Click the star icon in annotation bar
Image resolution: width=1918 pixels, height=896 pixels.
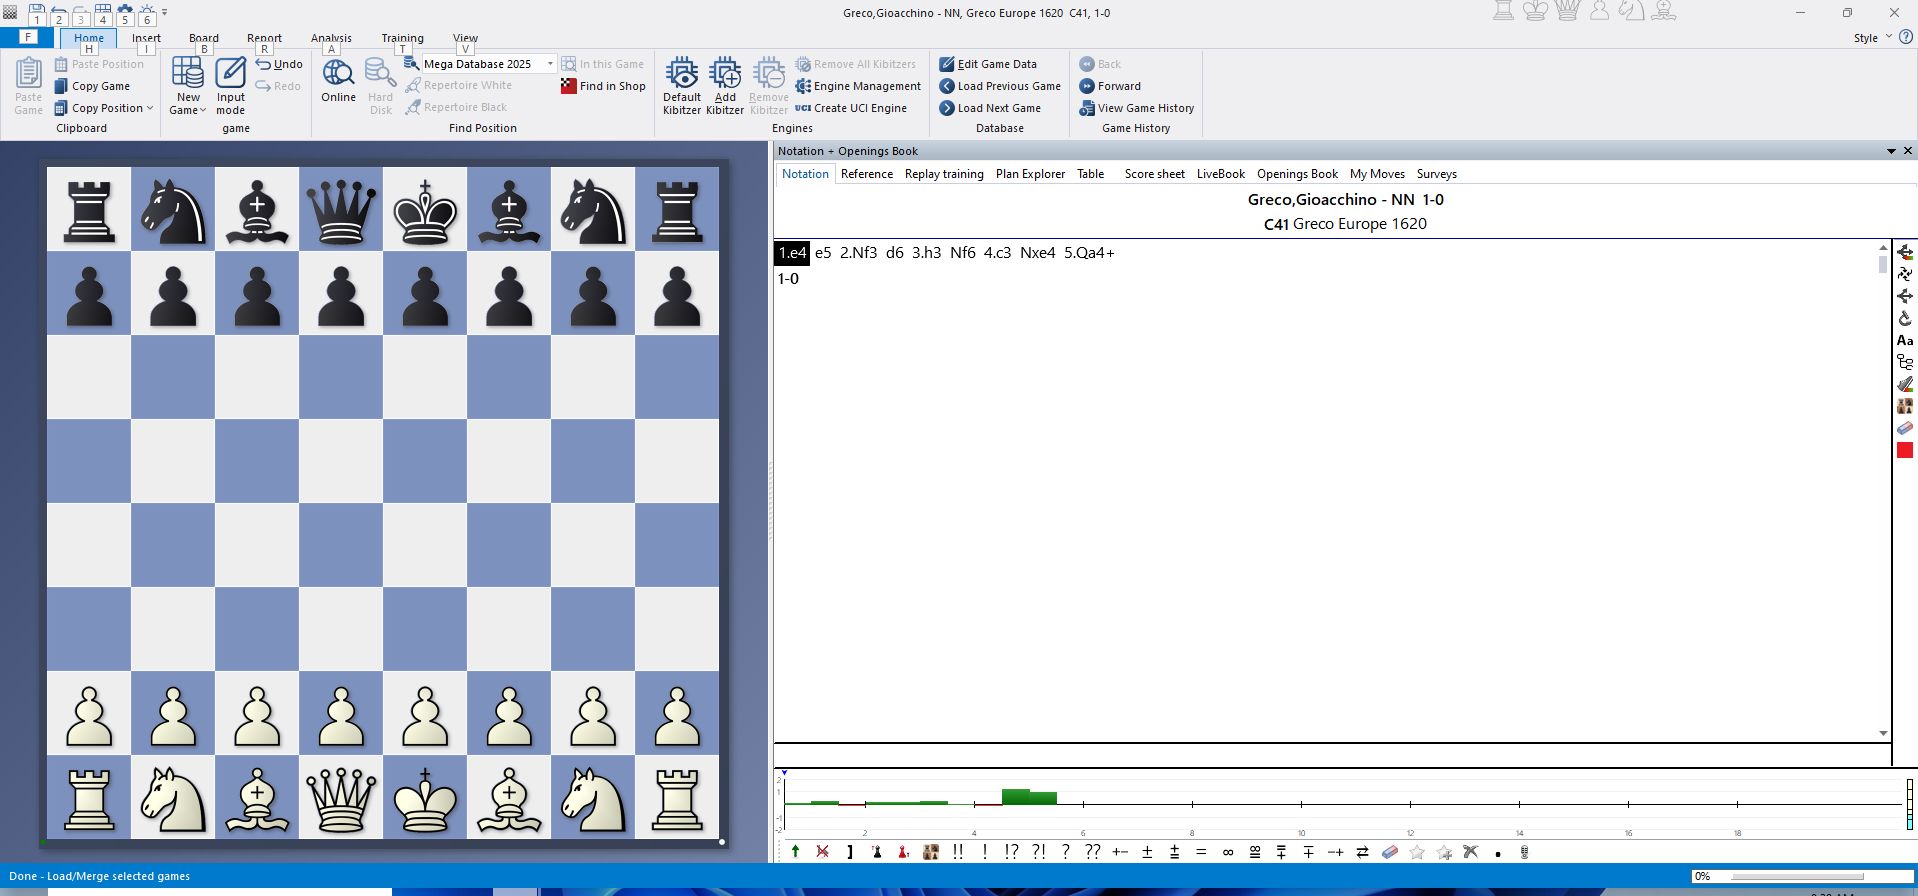click(1416, 852)
